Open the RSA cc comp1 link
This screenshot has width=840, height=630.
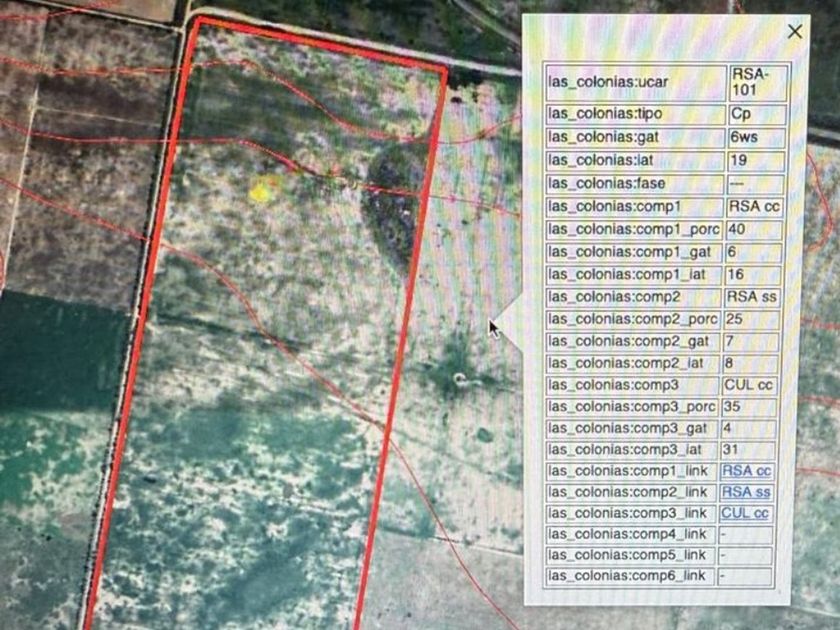tap(746, 470)
